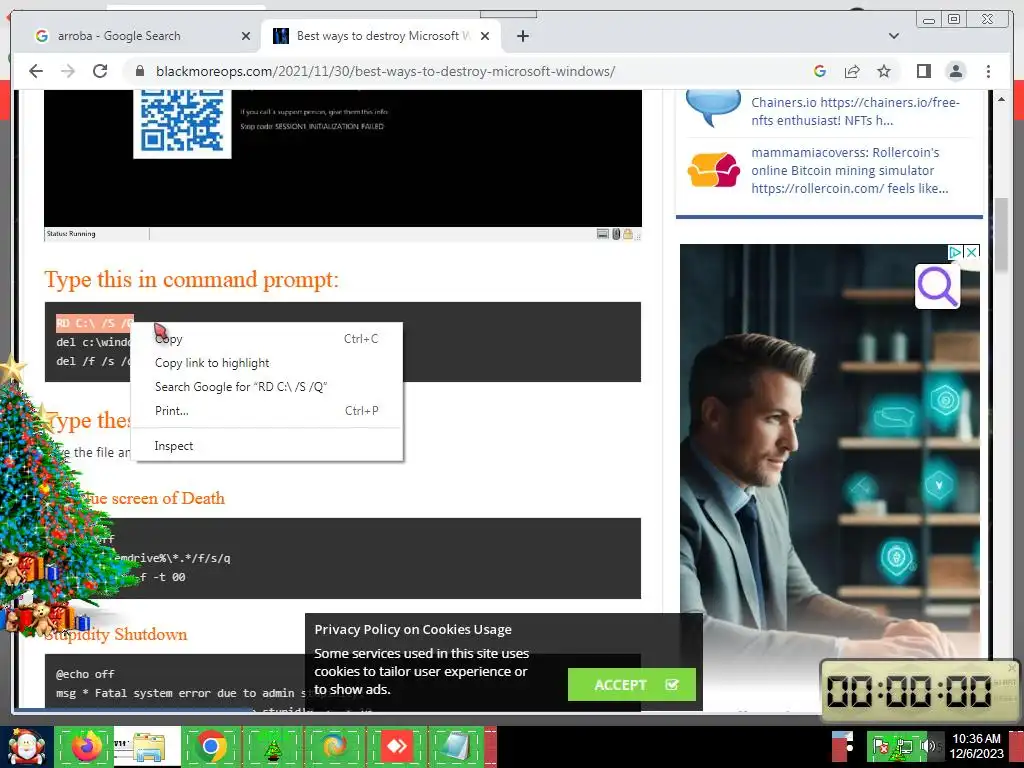Click the Status: Running label
Viewport: 1024px width, 768px height.
(71, 234)
